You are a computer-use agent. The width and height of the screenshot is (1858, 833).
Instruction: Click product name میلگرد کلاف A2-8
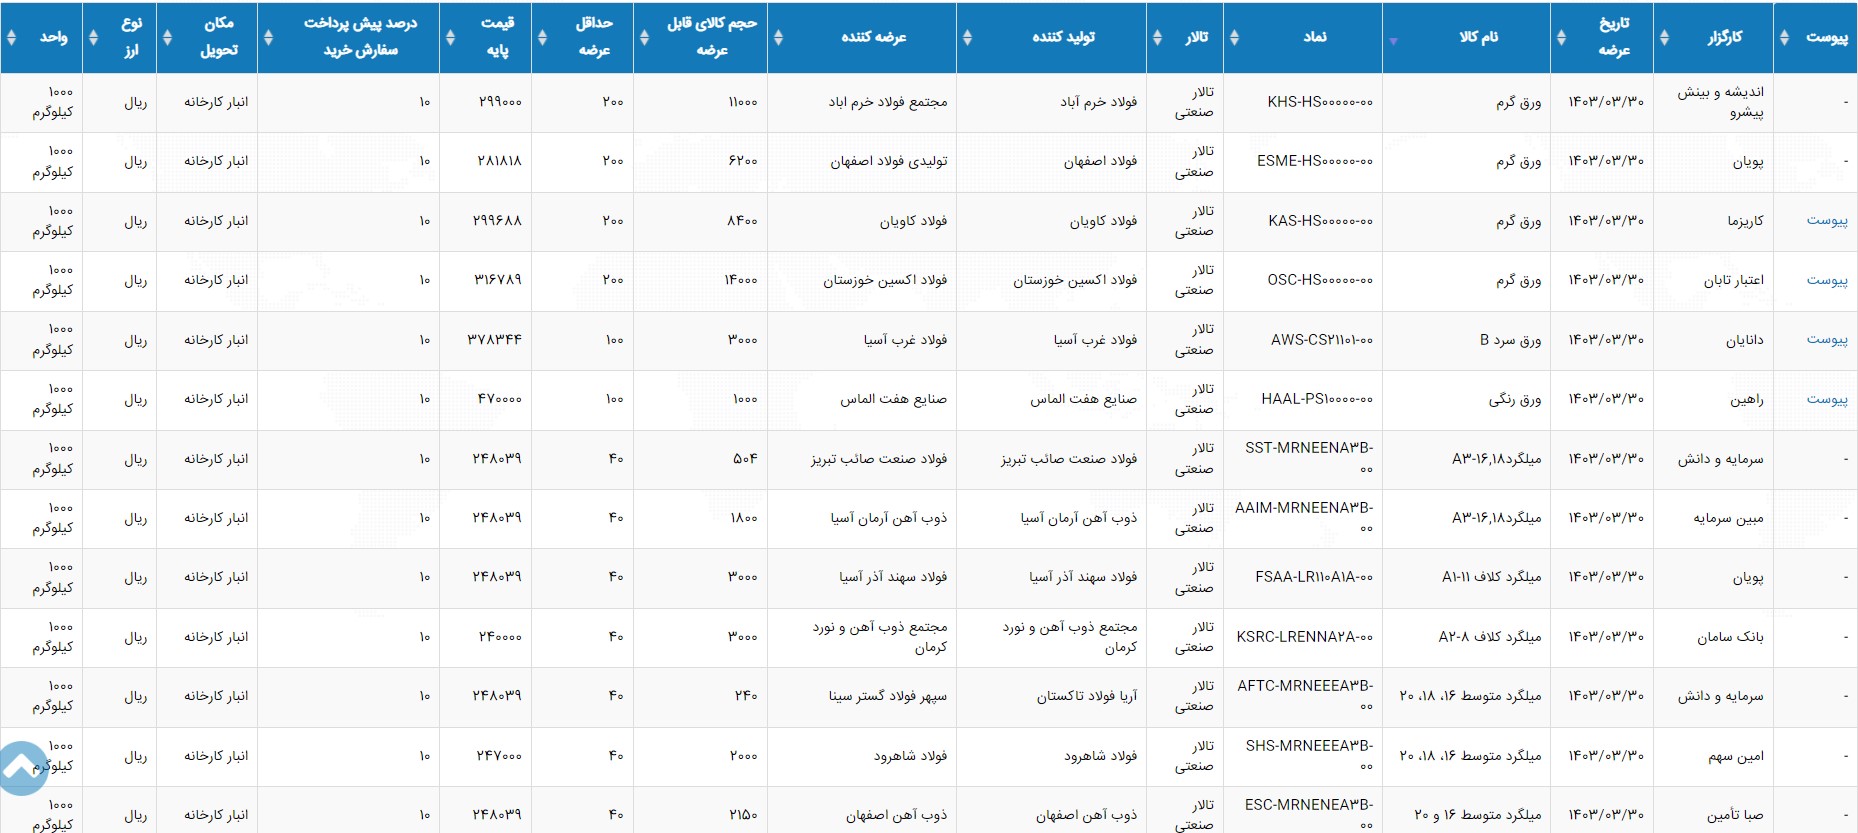1490,637
